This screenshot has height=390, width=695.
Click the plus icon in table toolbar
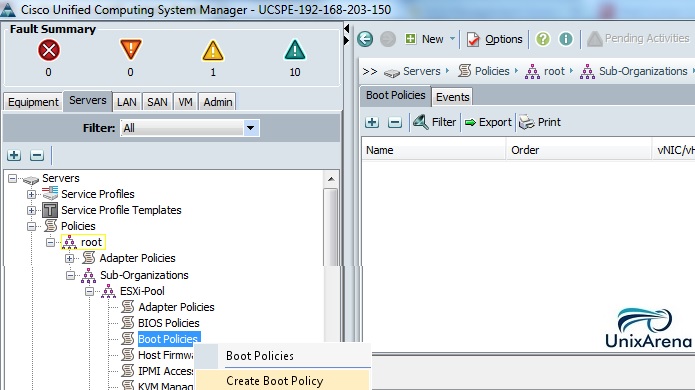pos(372,122)
